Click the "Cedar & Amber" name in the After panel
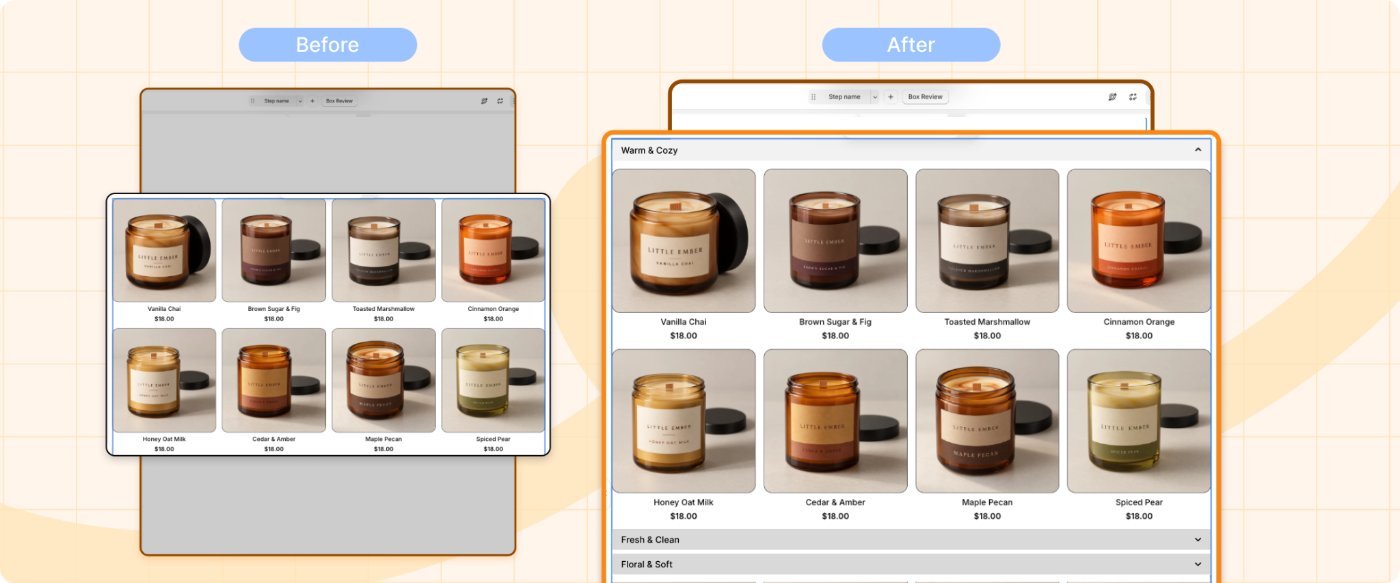Viewport: 1400px width, 583px height. [x=836, y=502]
